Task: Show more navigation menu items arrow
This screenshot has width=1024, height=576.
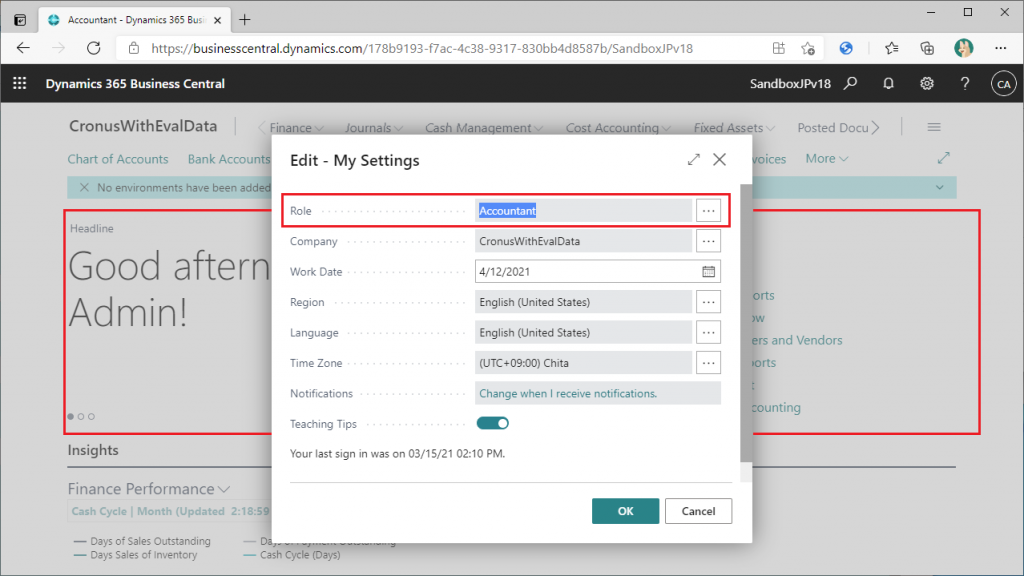Action: click(x=876, y=128)
